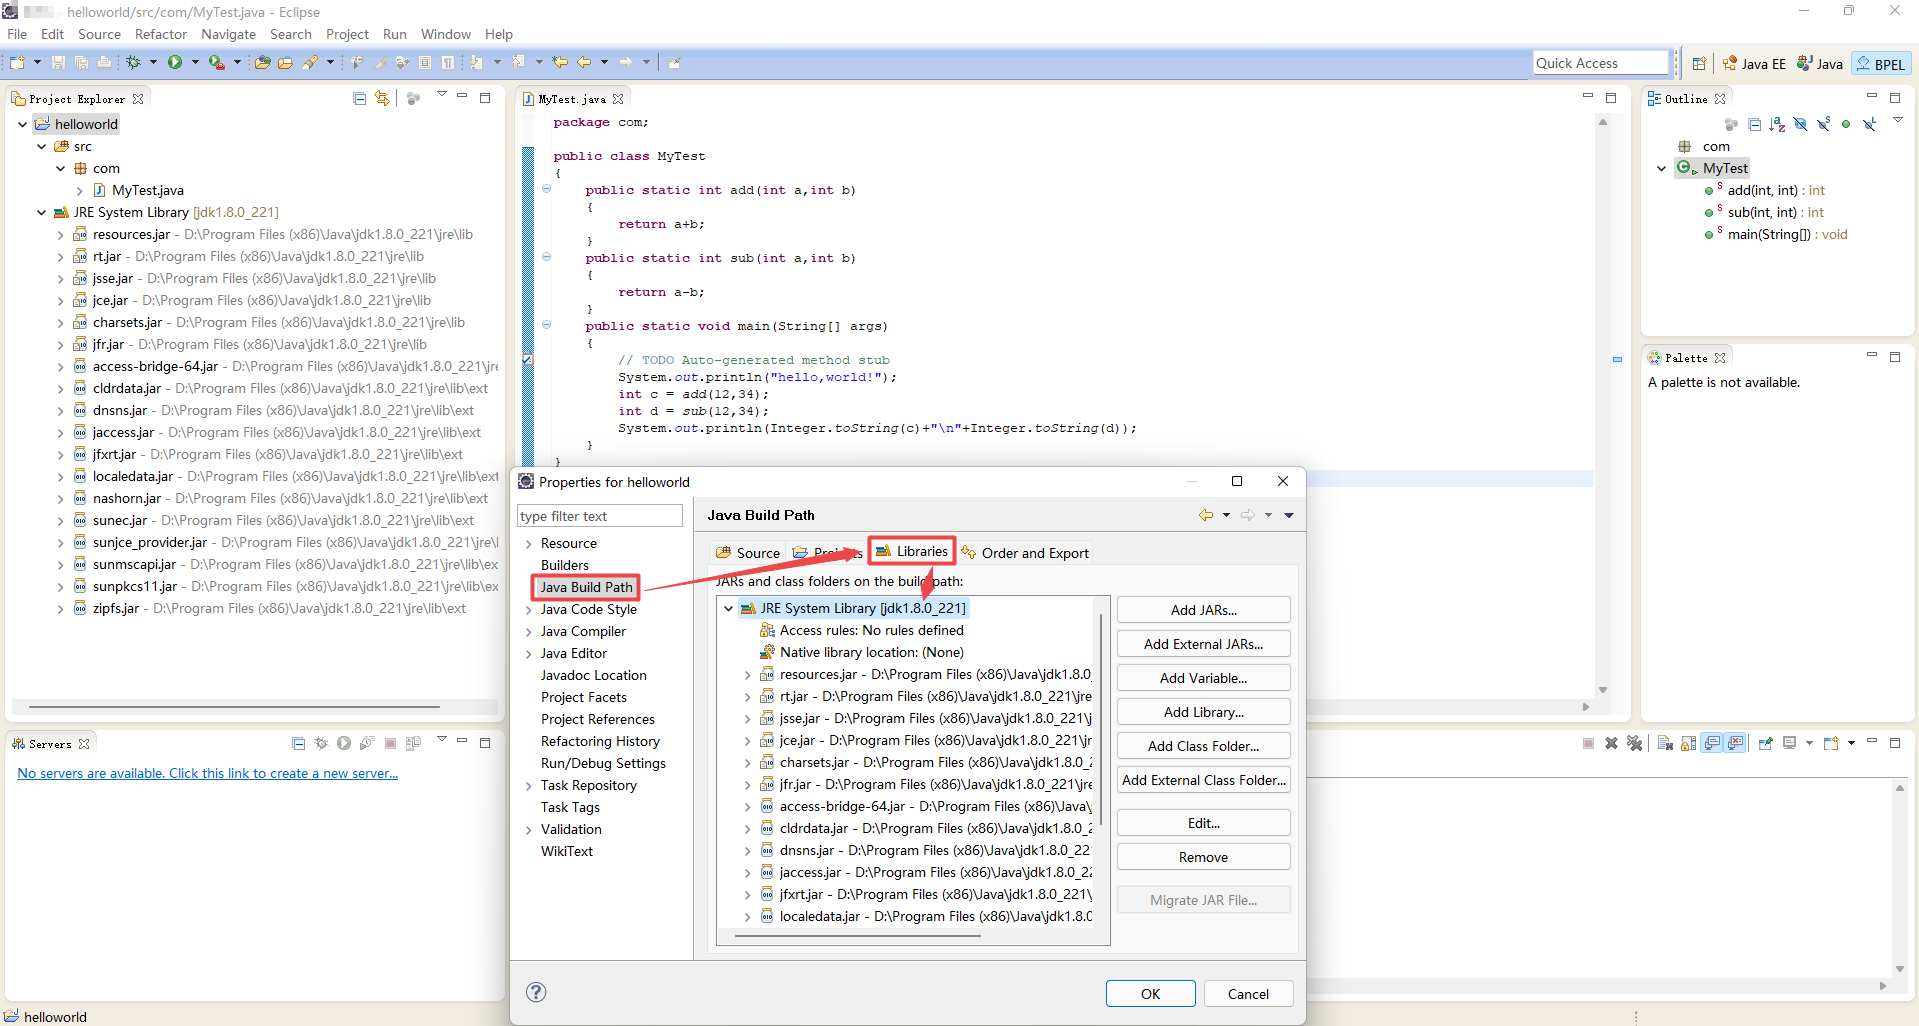
Task: Click Link with Editor in Project Explorer
Action: coord(381,98)
